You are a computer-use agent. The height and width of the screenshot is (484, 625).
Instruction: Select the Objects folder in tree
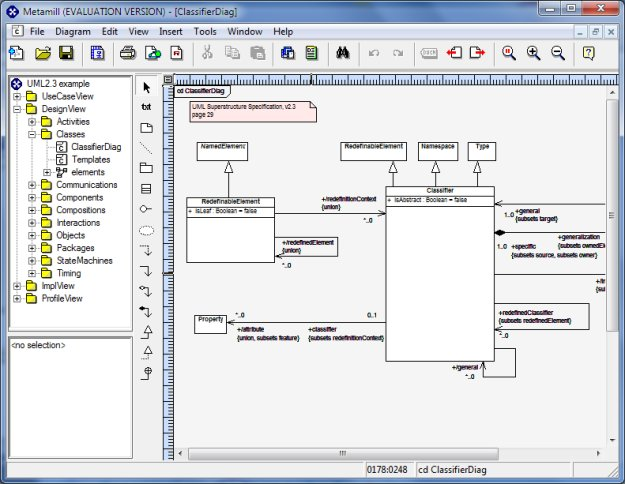point(71,236)
